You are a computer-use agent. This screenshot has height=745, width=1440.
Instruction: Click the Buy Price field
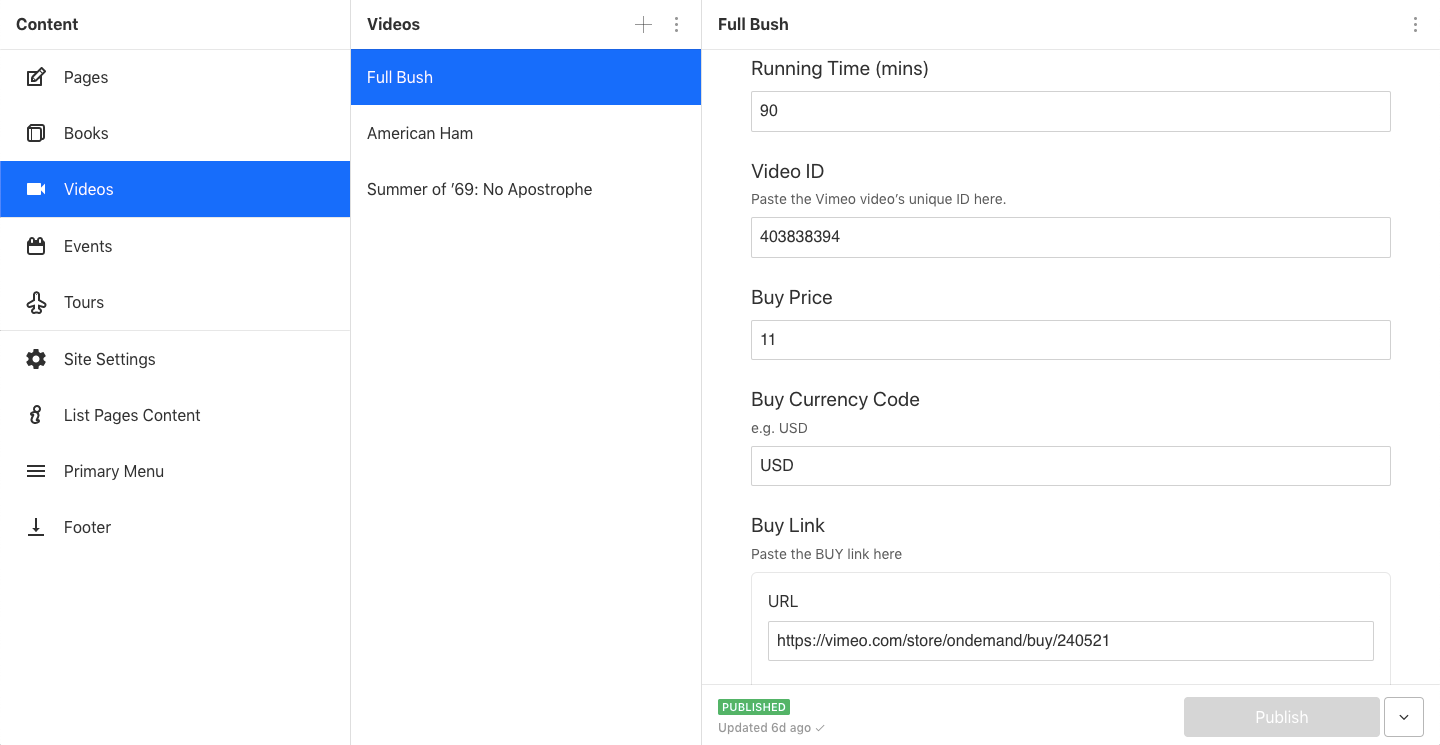pos(1071,340)
